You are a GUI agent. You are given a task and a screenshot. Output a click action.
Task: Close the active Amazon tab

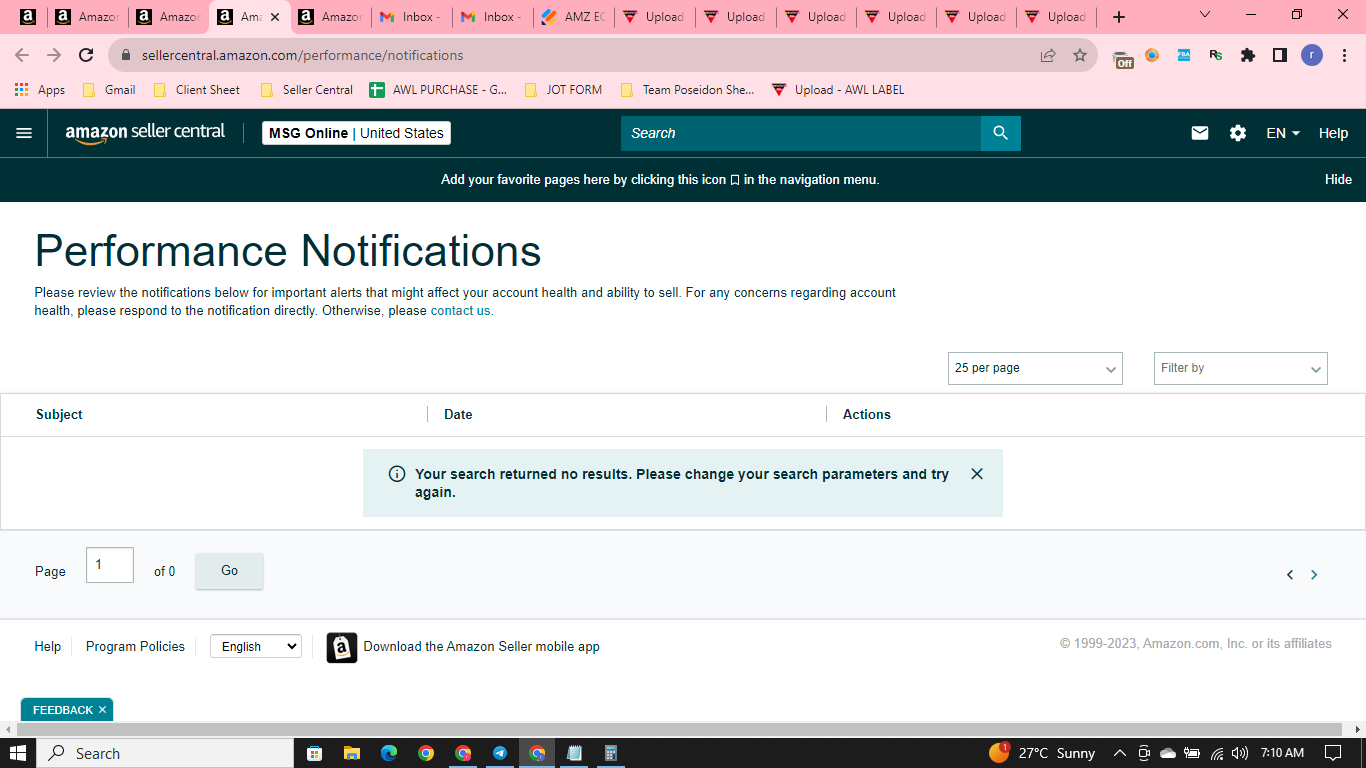[x=275, y=17]
